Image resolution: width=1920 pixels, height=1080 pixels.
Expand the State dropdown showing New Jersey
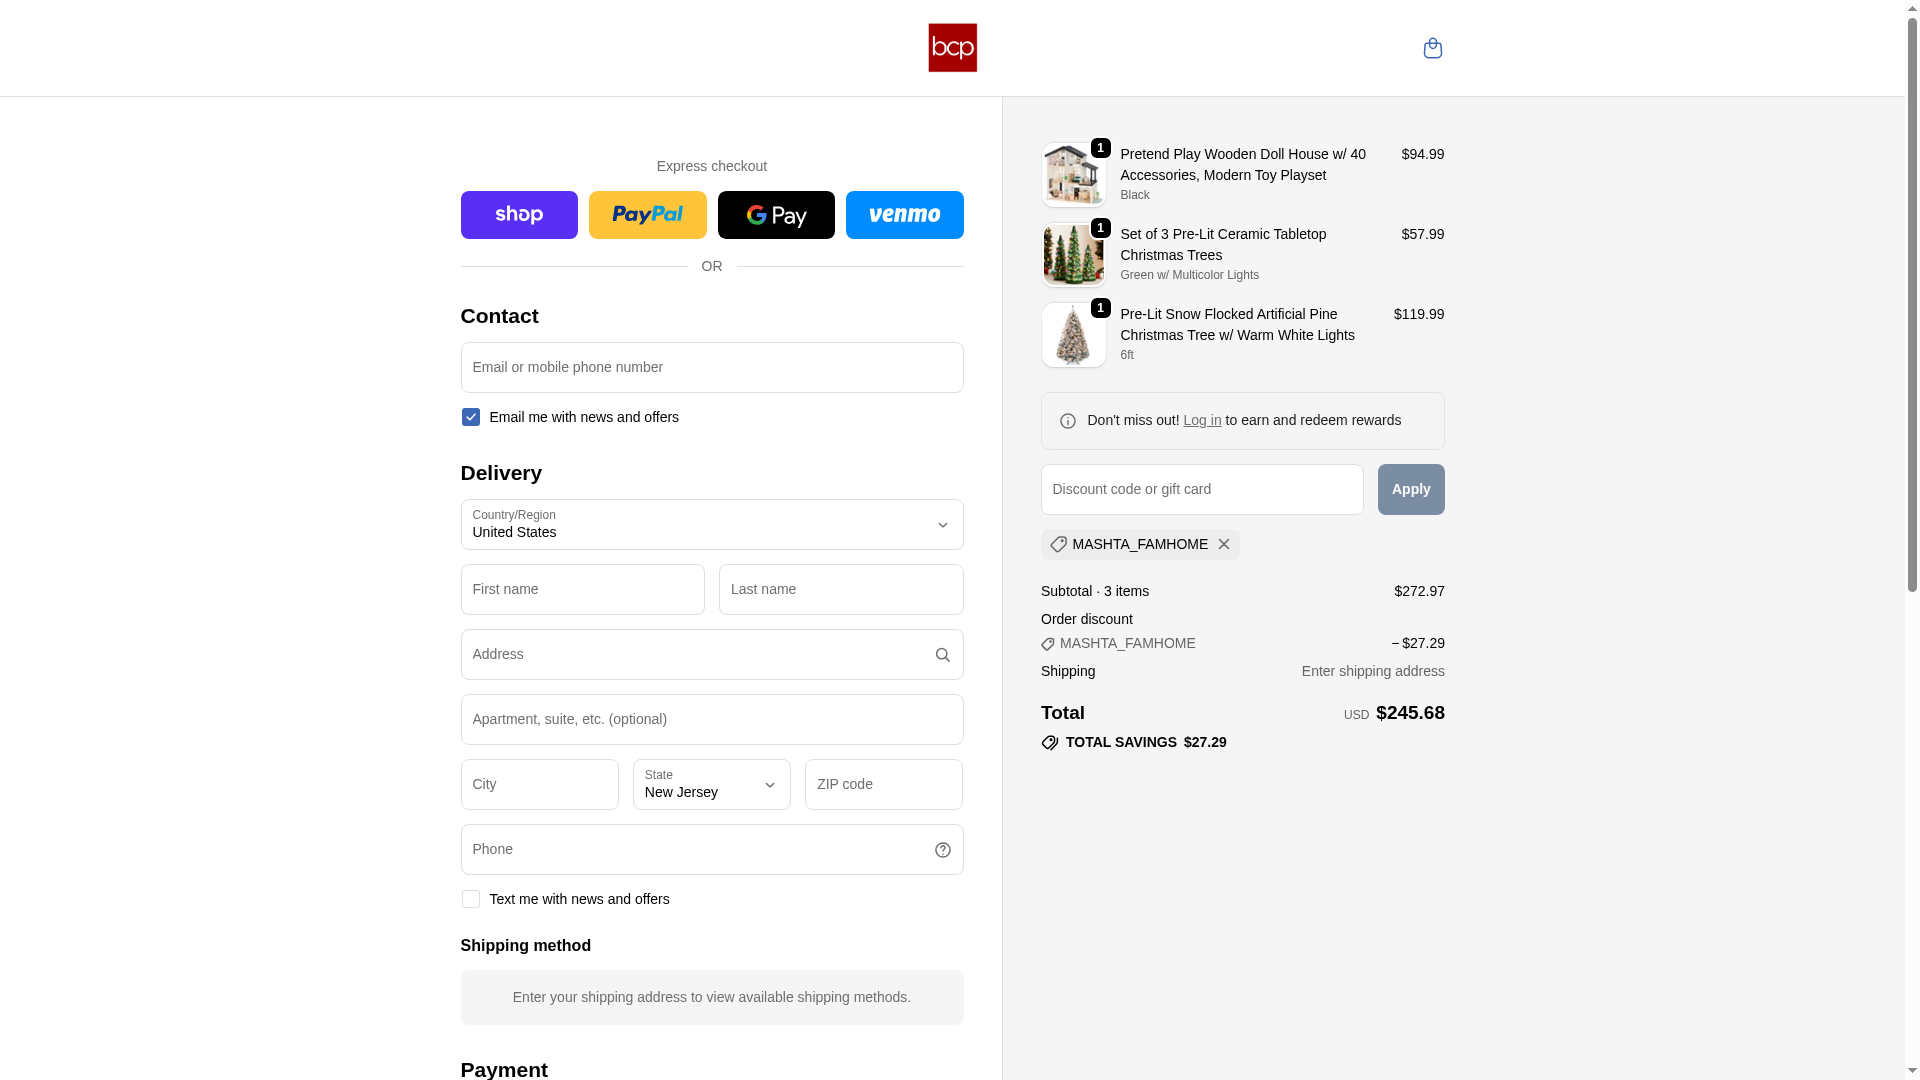pyautogui.click(x=711, y=785)
